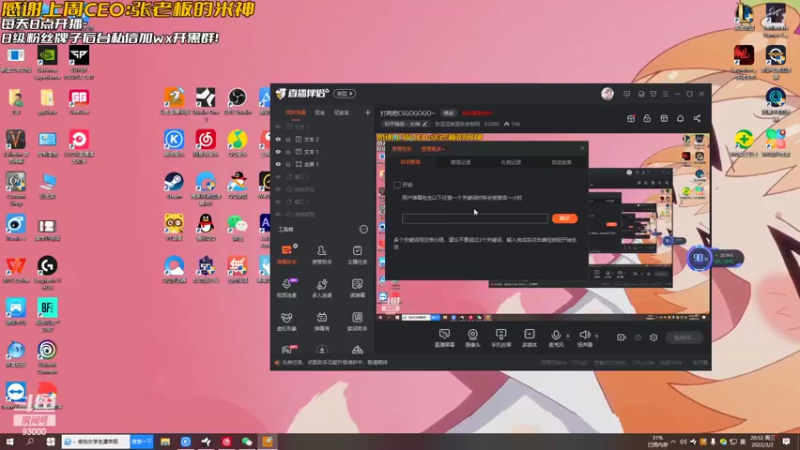Open the 管理更多> link in the dialog
This screenshot has width=800, height=450.
[x=433, y=149]
